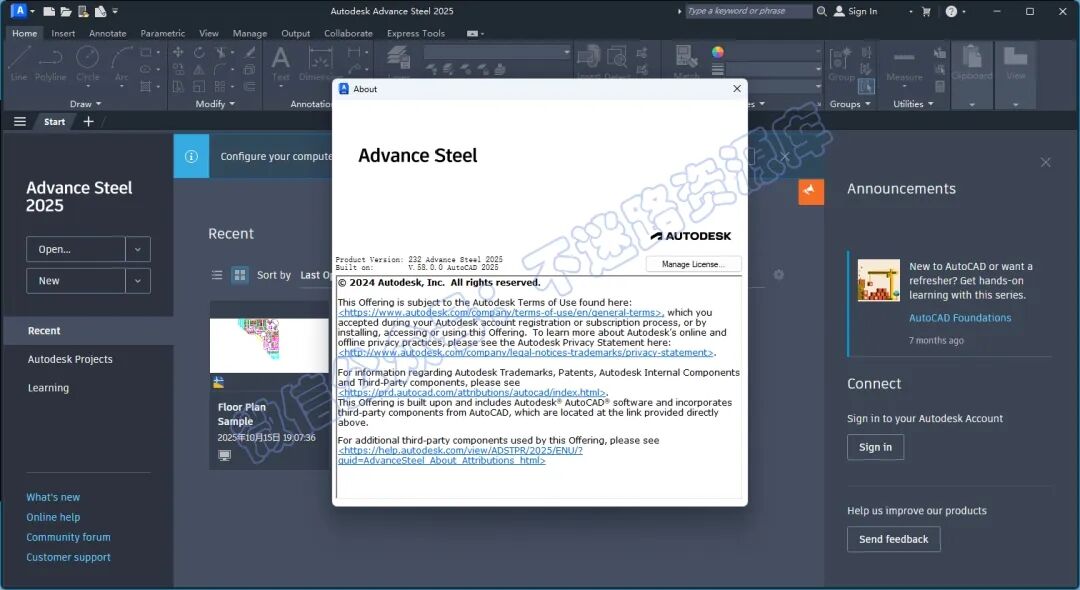The height and width of the screenshot is (590, 1080).
Task: Expand the Open button dropdown arrow
Action: coord(138,249)
